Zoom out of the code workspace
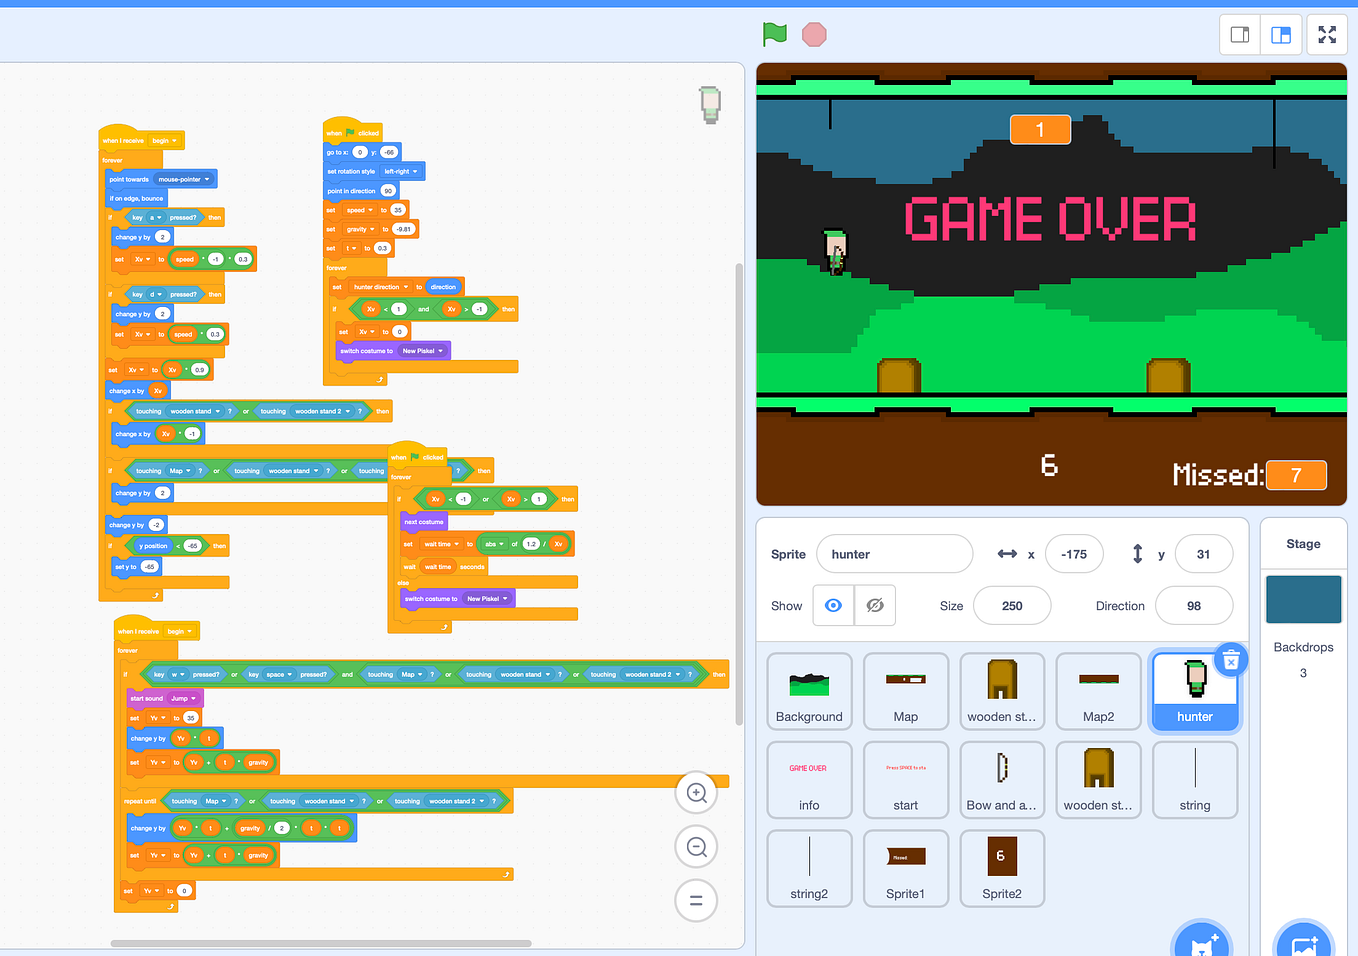Viewport: 1358px width, 956px height. [x=697, y=847]
